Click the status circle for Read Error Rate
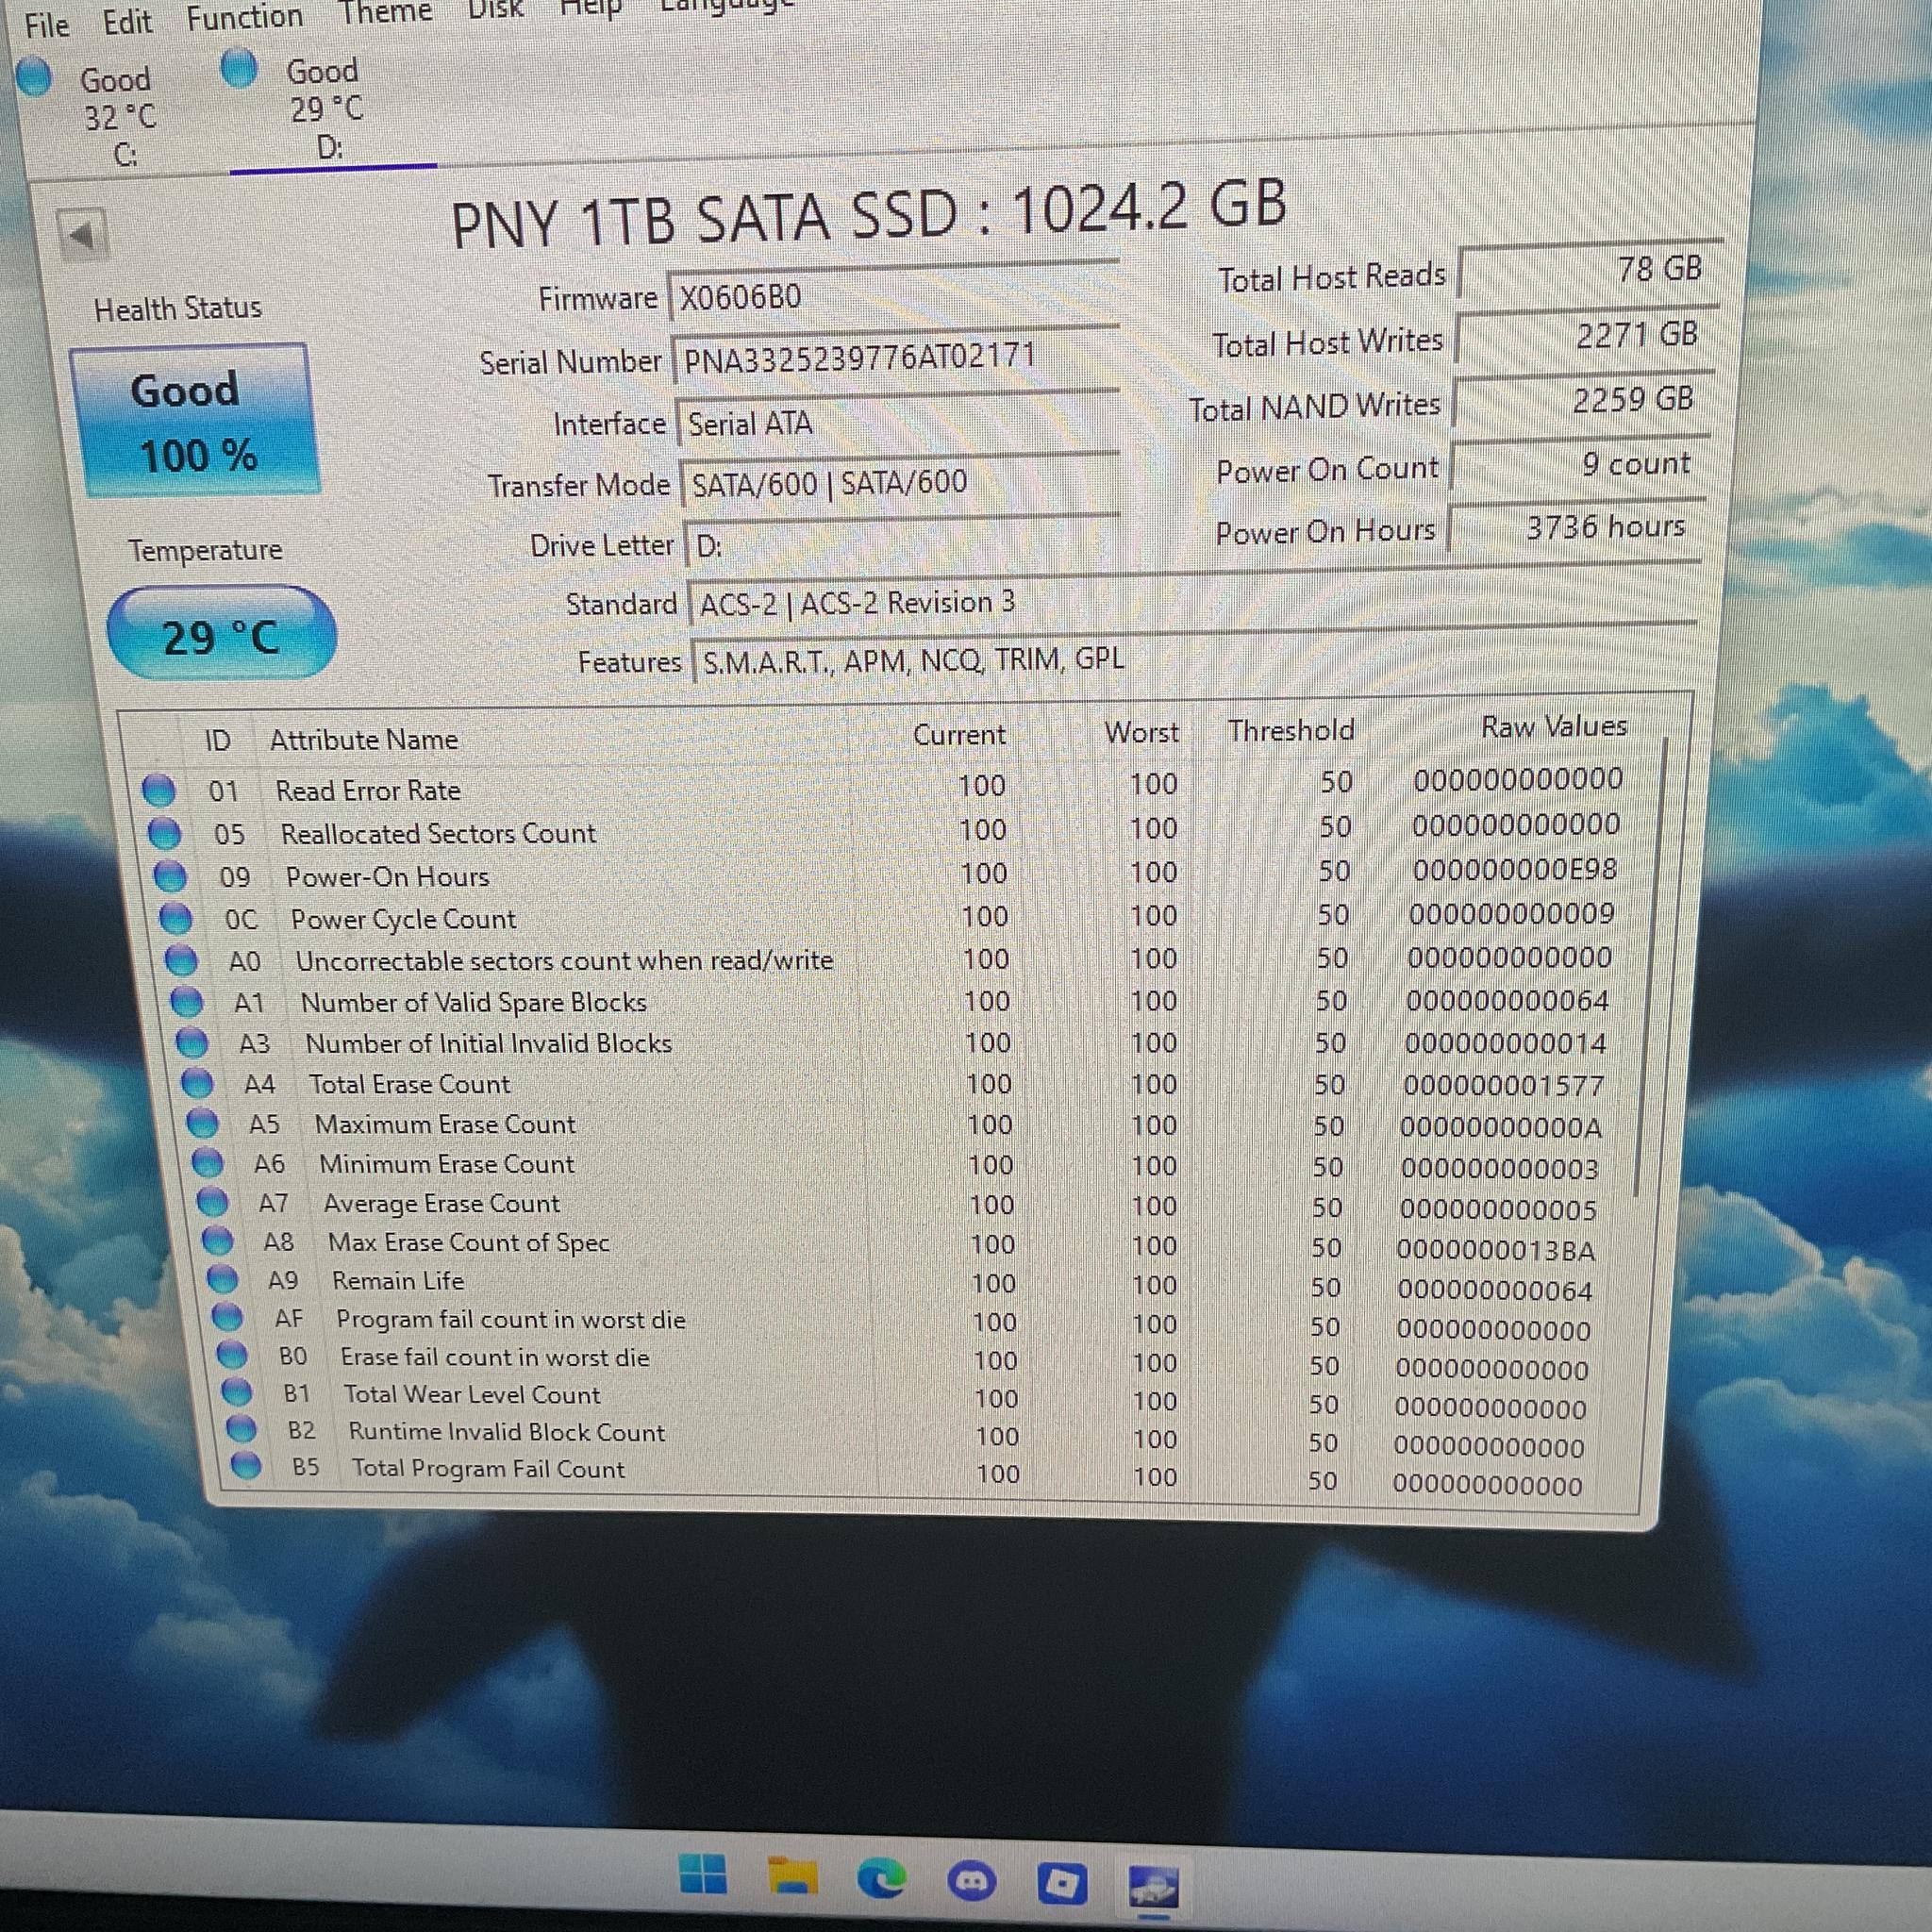1932x1932 pixels. (x=159, y=790)
